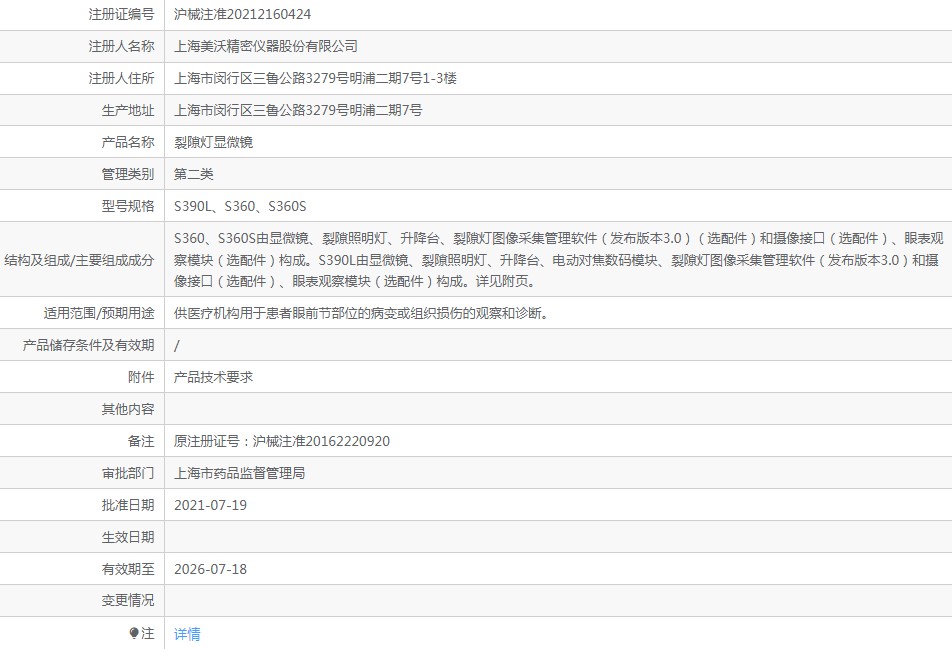Click the bulb icon beside 注 label
The width and height of the screenshot is (952, 649).
pyautogui.click(x=134, y=633)
